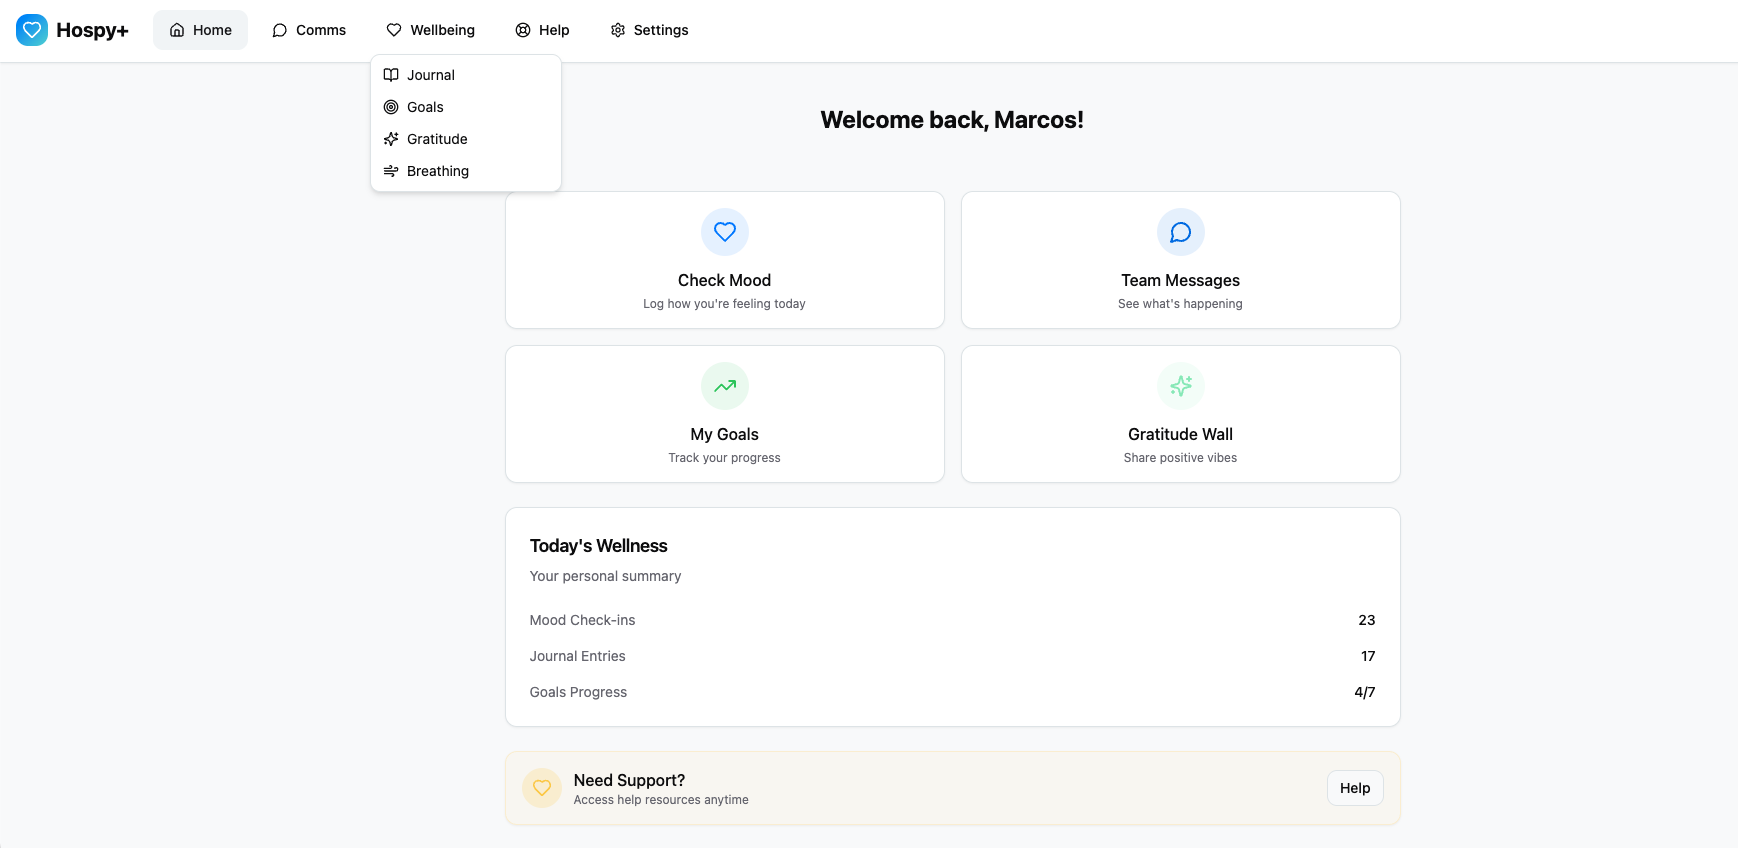This screenshot has height=848, width=1738.
Task: Click the Gratitude sparkle icon in dropdown
Action: point(391,139)
